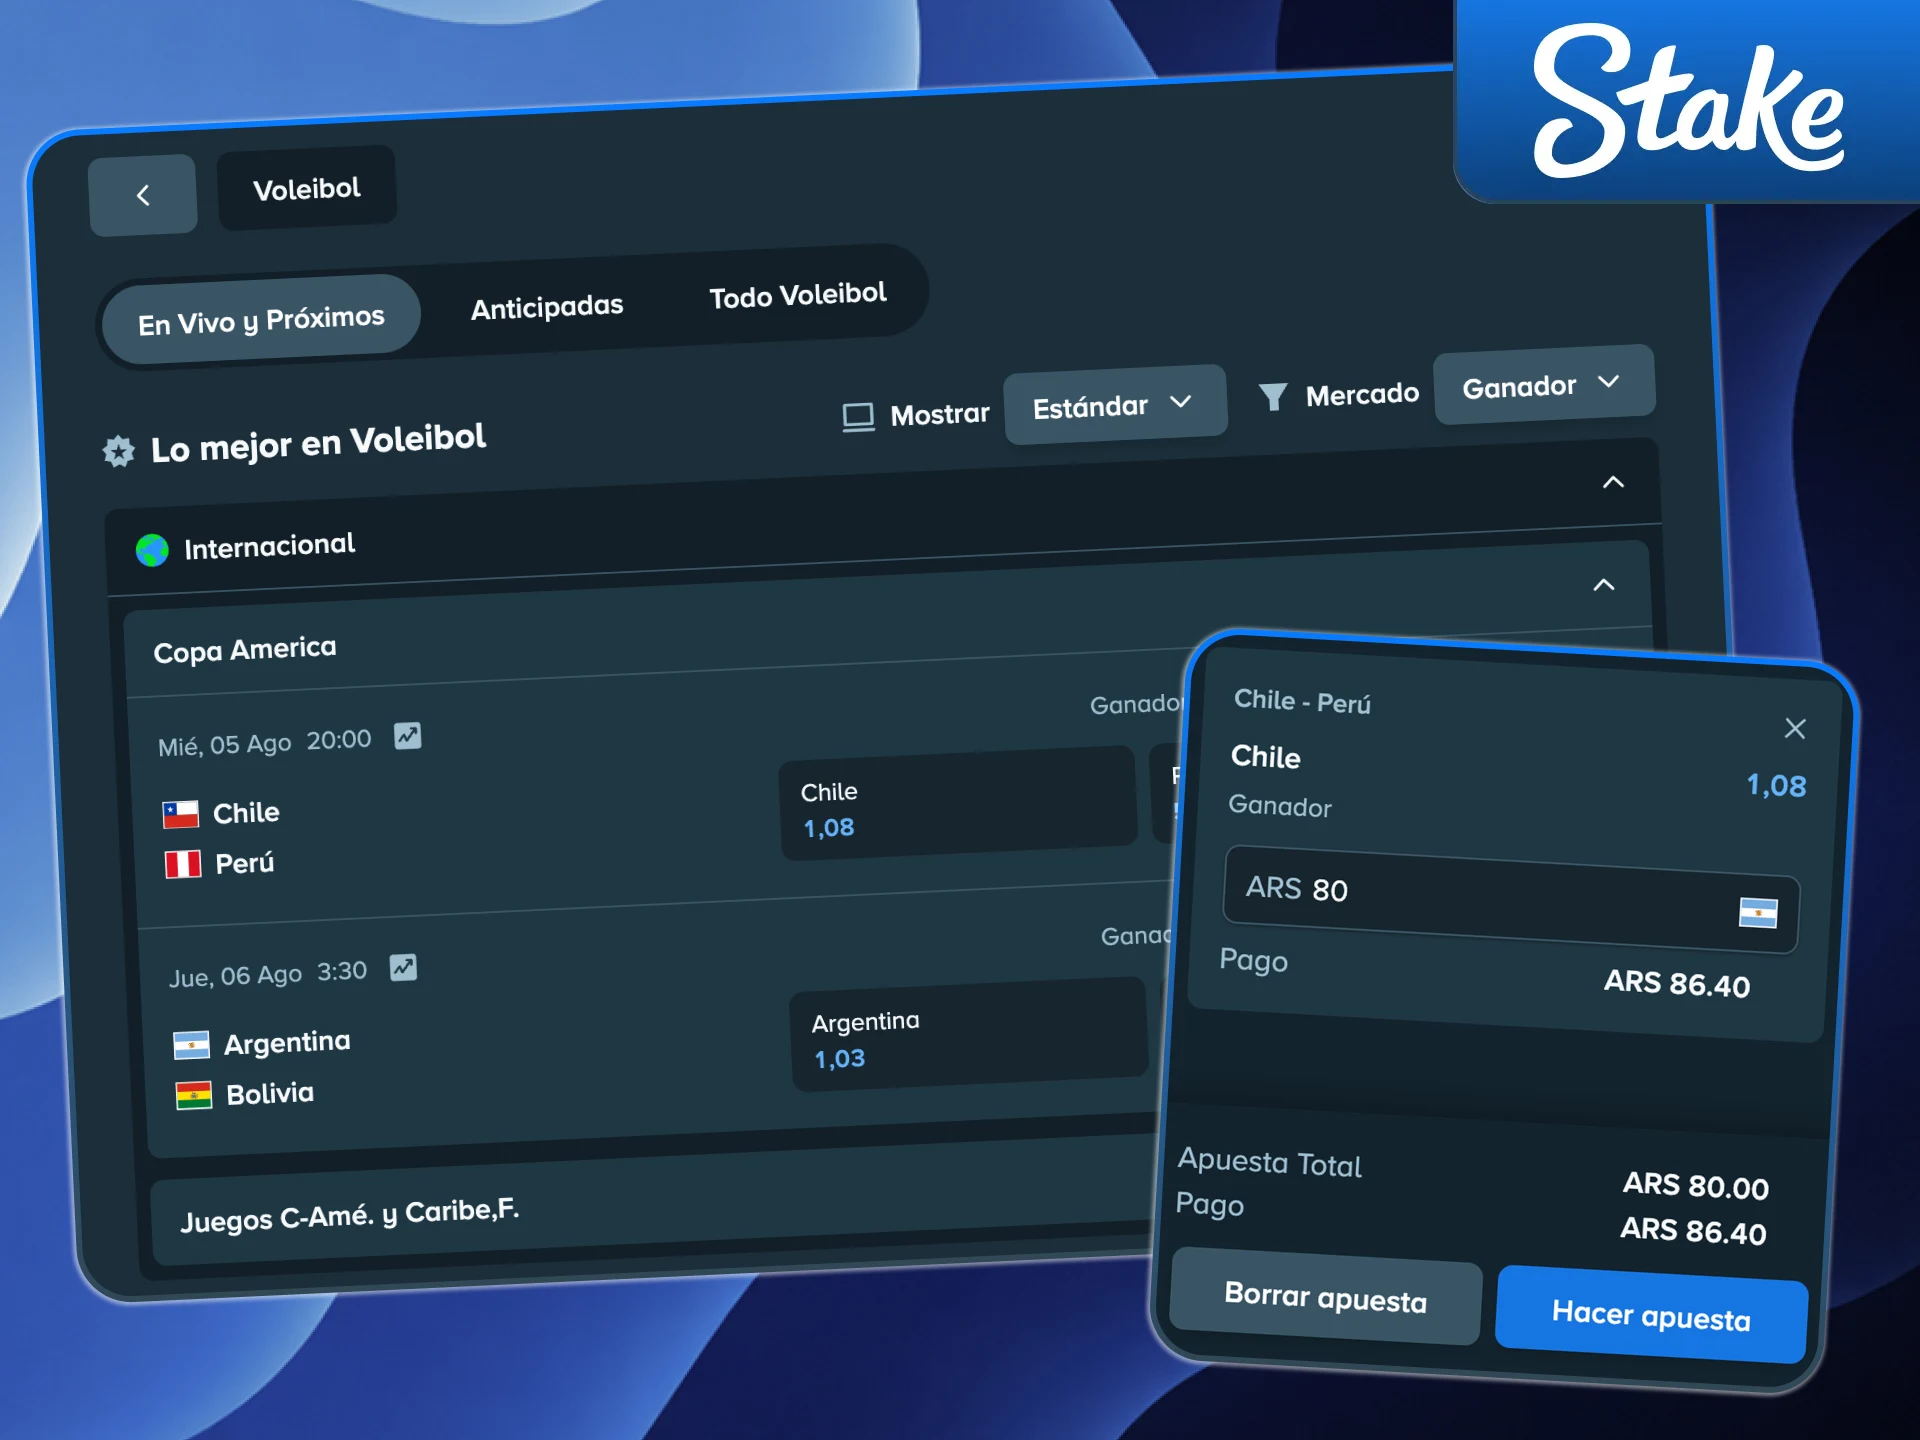
Task: Open the Perú team name
Action: 245,863
